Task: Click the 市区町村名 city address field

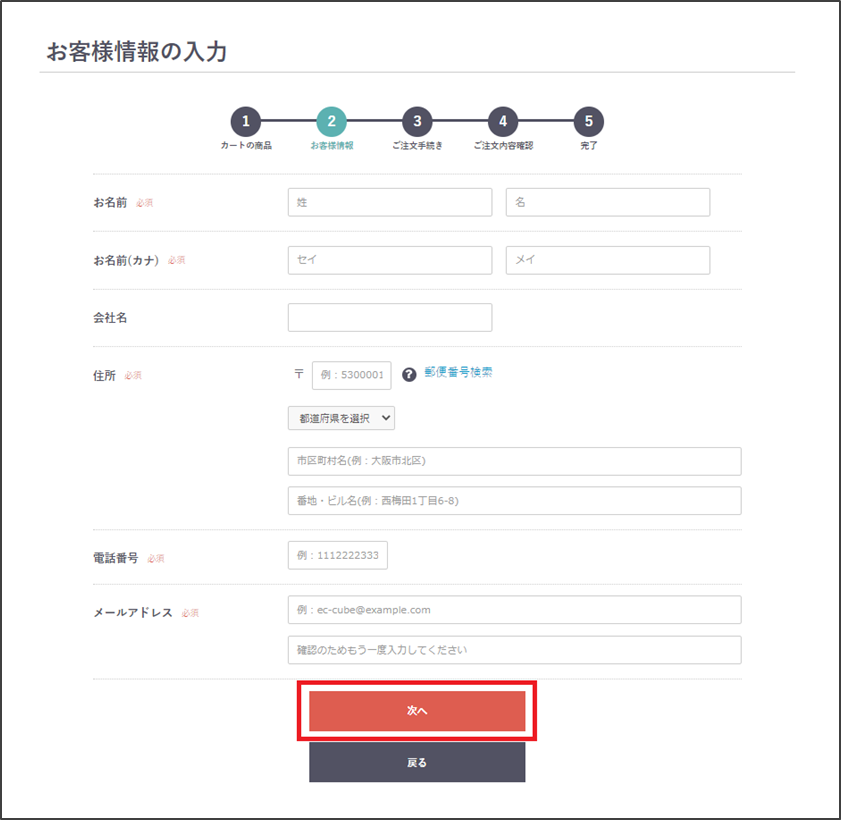Action: pyautogui.click(x=514, y=461)
